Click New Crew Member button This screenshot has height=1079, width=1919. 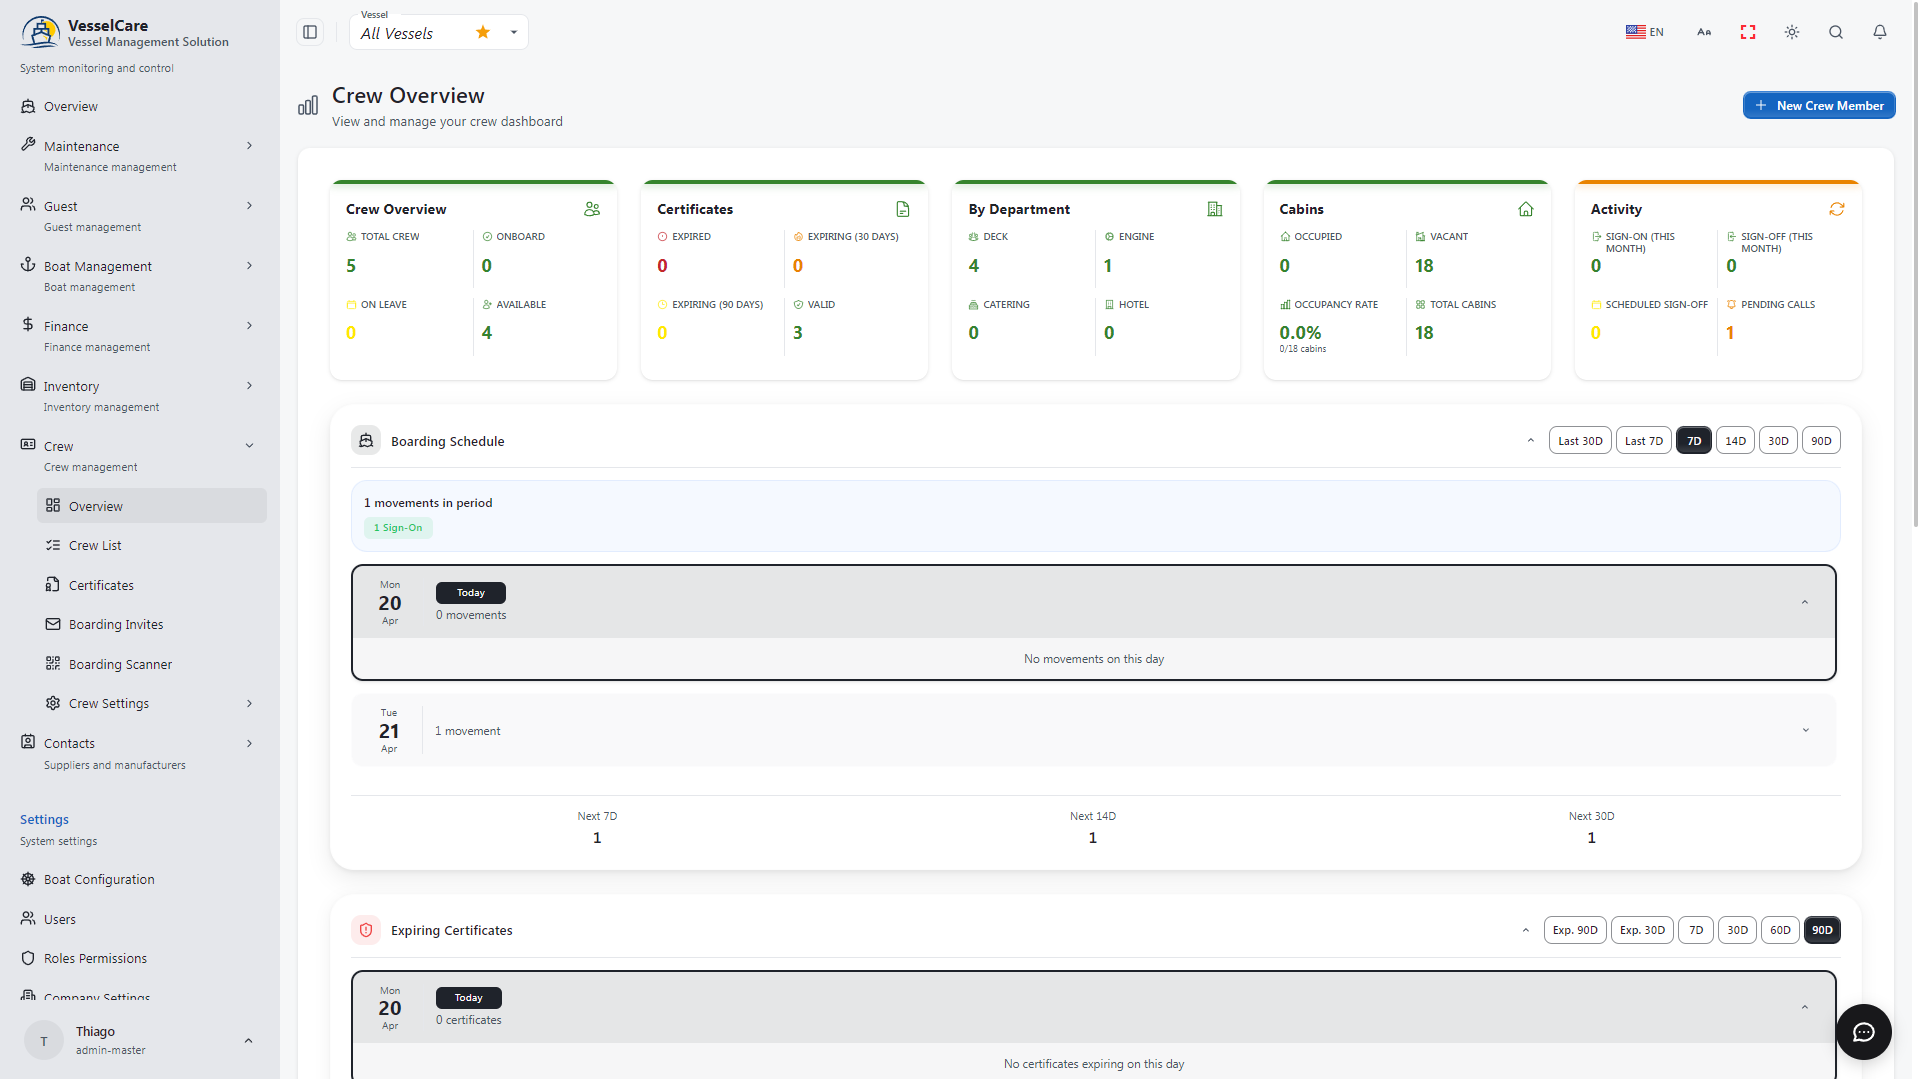[1819, 105]
